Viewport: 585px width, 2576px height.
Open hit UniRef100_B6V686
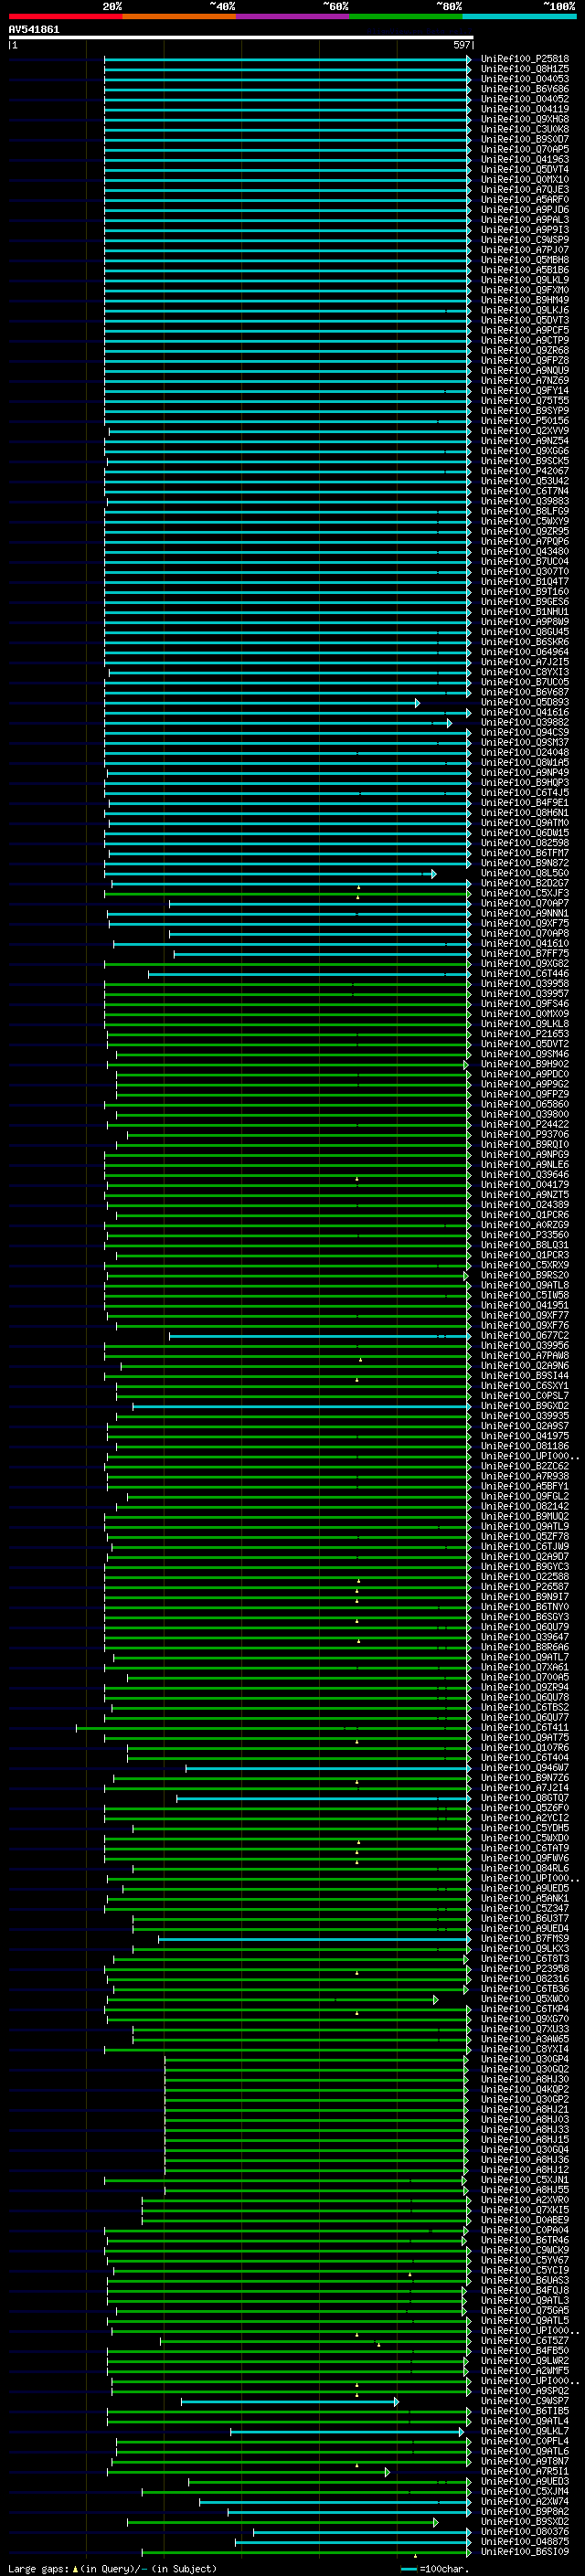point(525,89)
